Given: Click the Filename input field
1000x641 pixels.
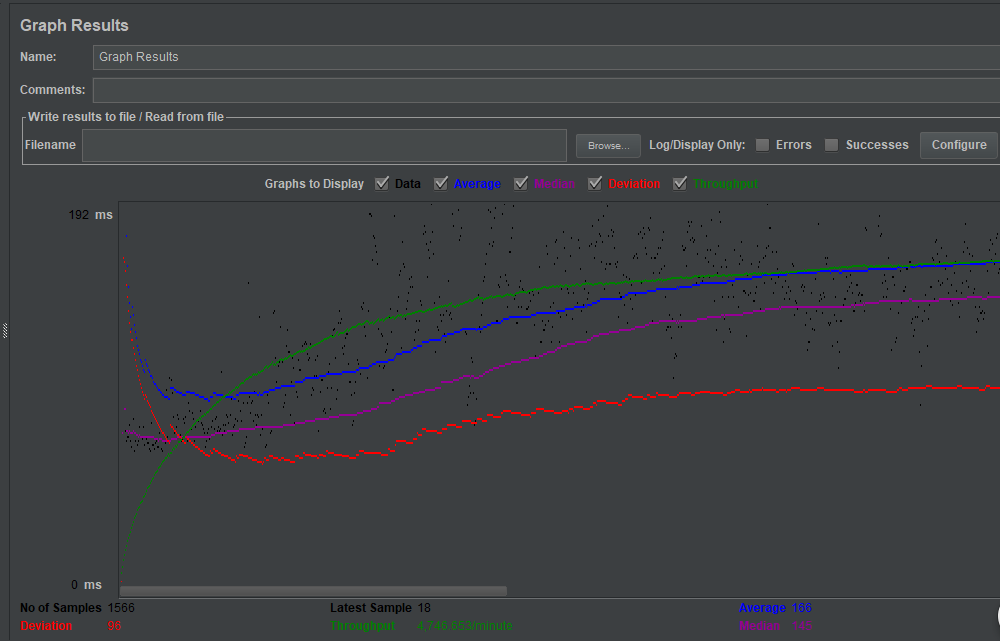Looking at the screenshot, I should click(324, 145).
